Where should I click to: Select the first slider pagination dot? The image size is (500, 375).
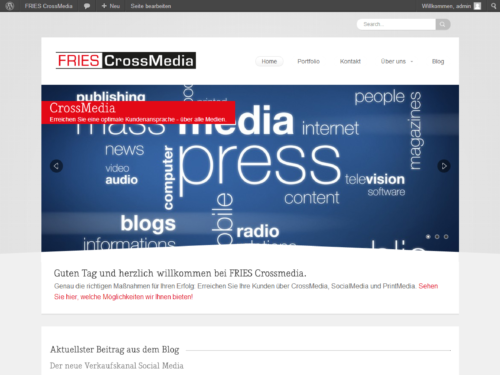pyautogui.click(x=428, y=237)
